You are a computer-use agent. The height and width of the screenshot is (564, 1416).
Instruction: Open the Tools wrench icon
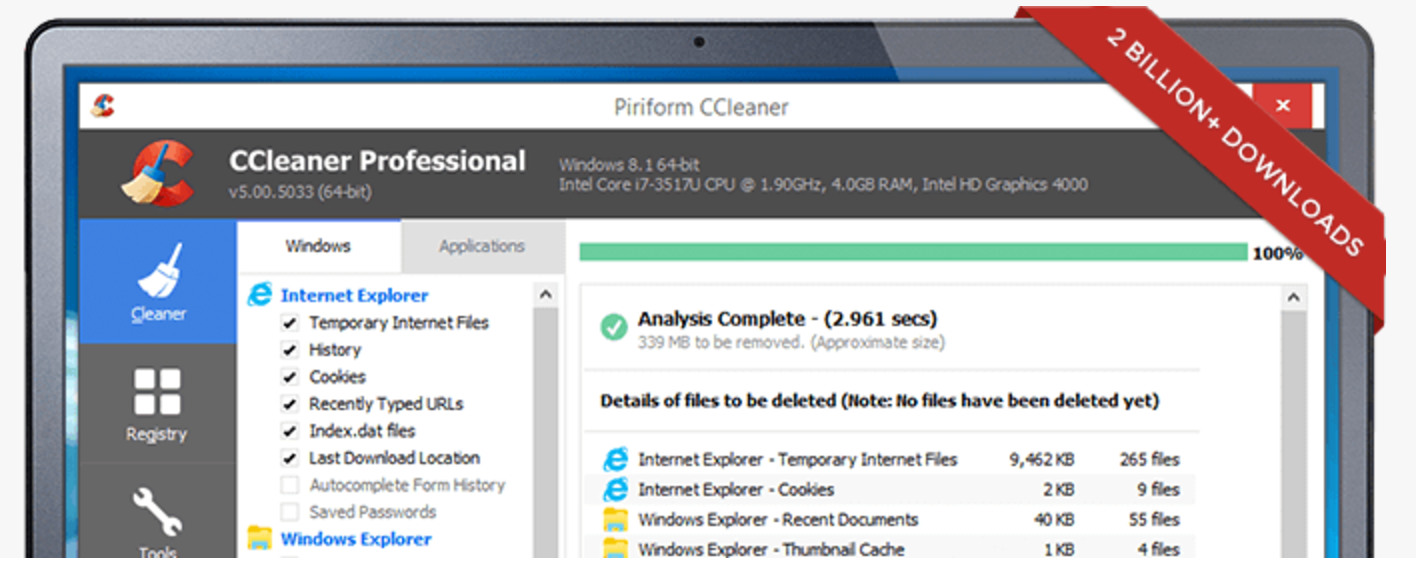pyautogui.click(x=157, y=511)
